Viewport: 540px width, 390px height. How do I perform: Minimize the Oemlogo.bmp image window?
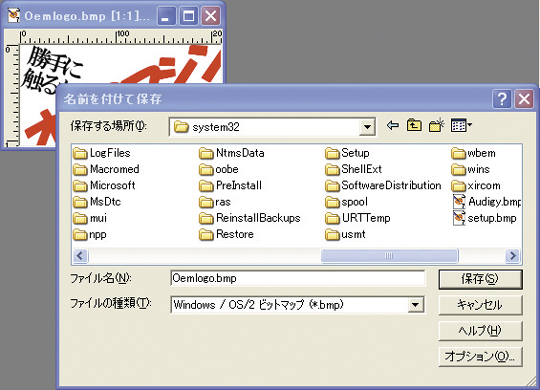166,16
